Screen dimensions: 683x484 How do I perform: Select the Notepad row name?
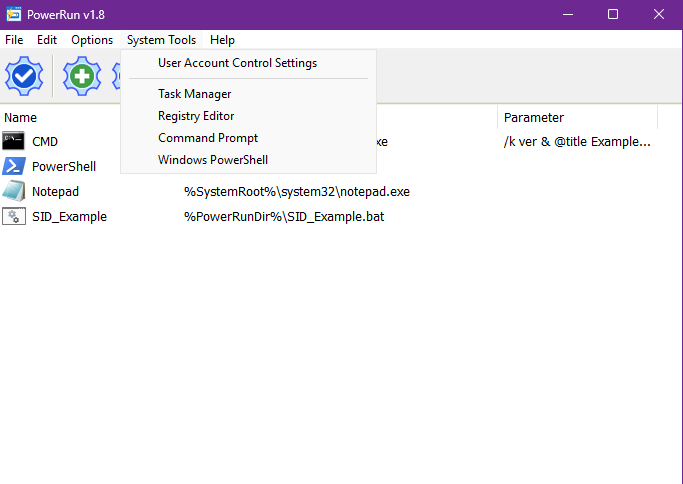(55, 192)
